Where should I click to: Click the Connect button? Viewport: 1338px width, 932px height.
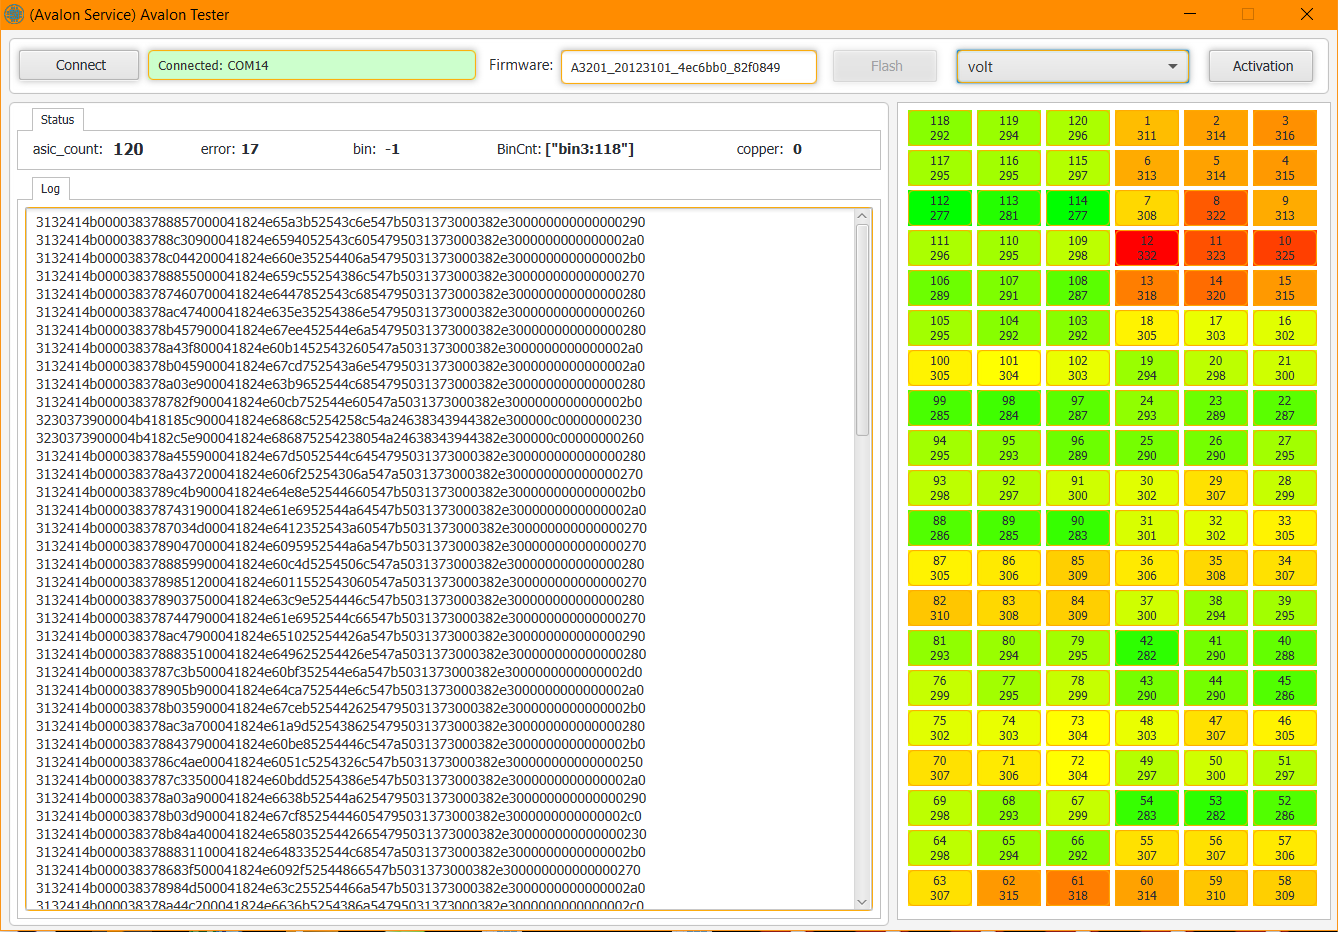80,65
